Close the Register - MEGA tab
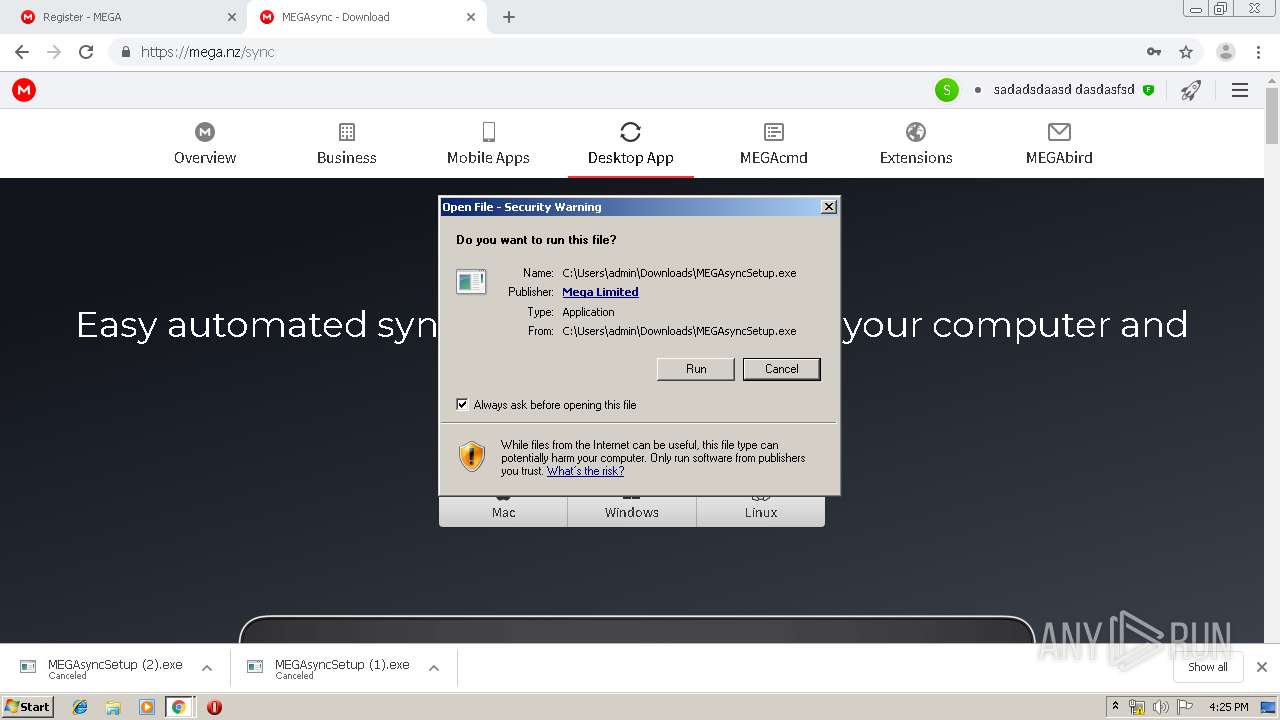1280x720 pixels. [231, 17]
